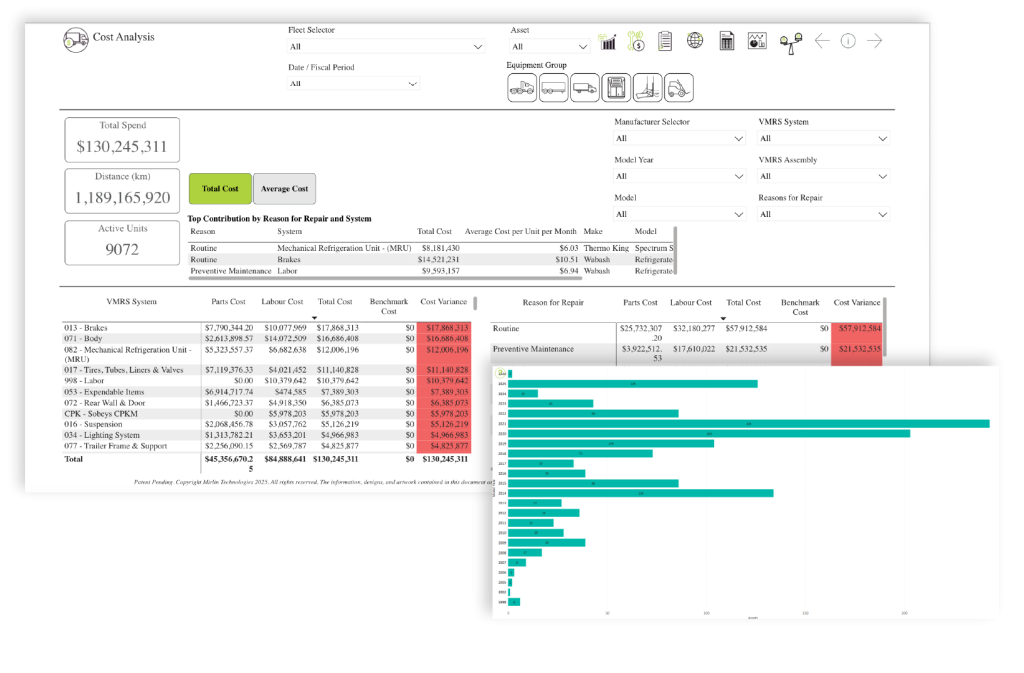Toggle the trailer equipment group filter
1024x673 pixels.
click(x=553, y=88)
